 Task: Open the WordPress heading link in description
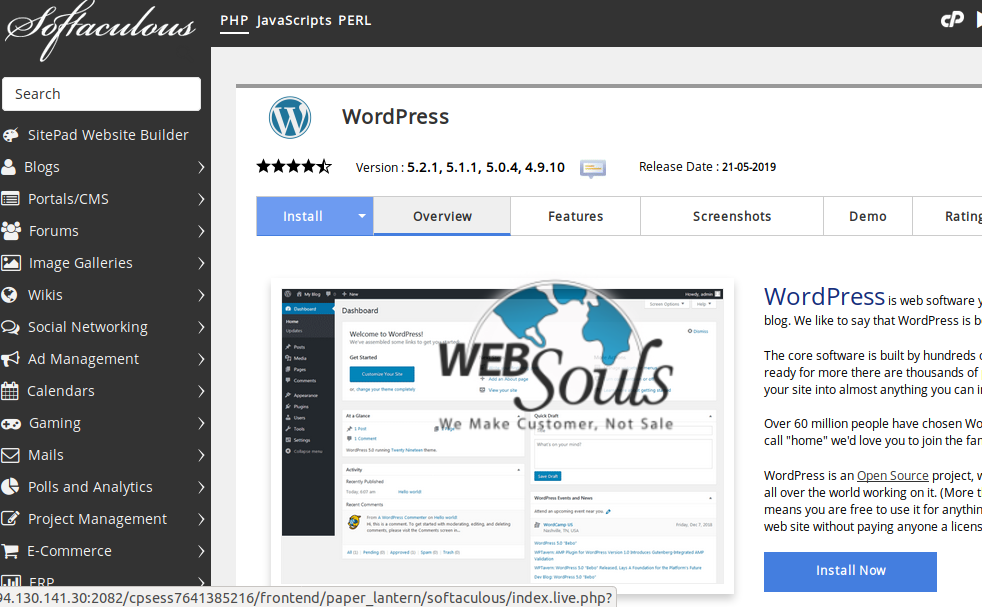(824, 296)
